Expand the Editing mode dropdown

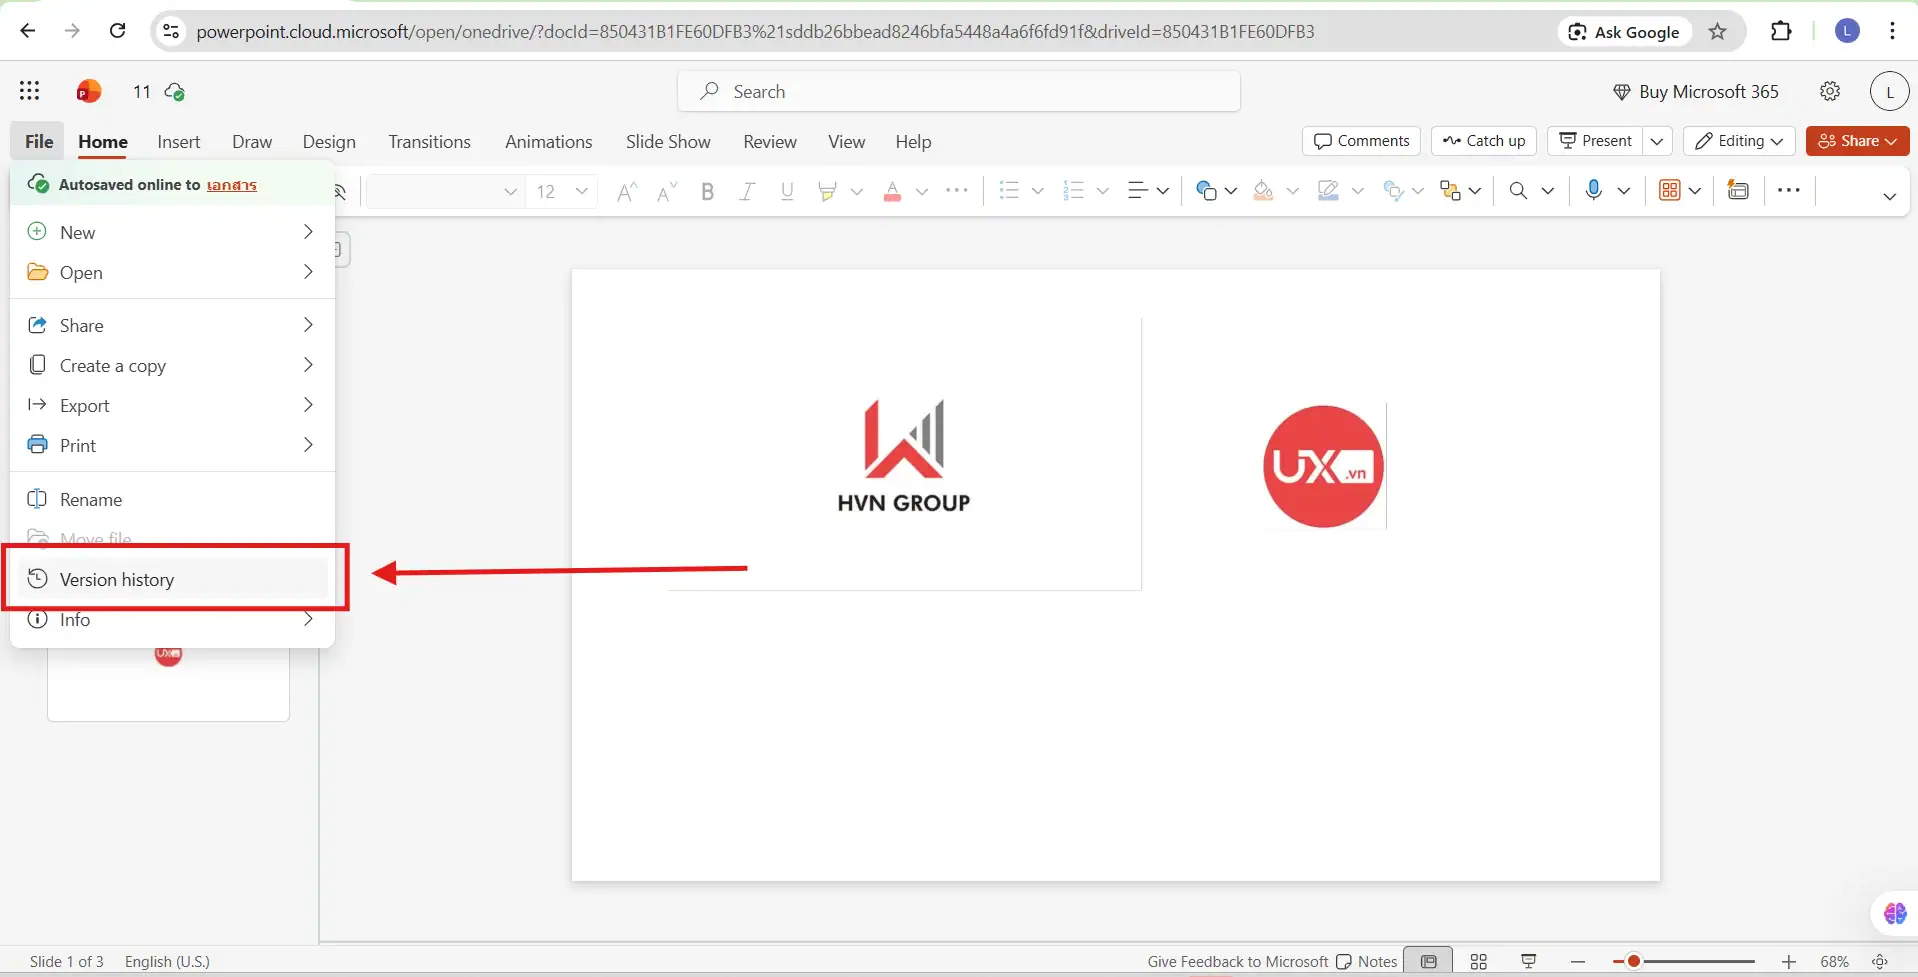pyautogui.click(x=1739, y=141)
